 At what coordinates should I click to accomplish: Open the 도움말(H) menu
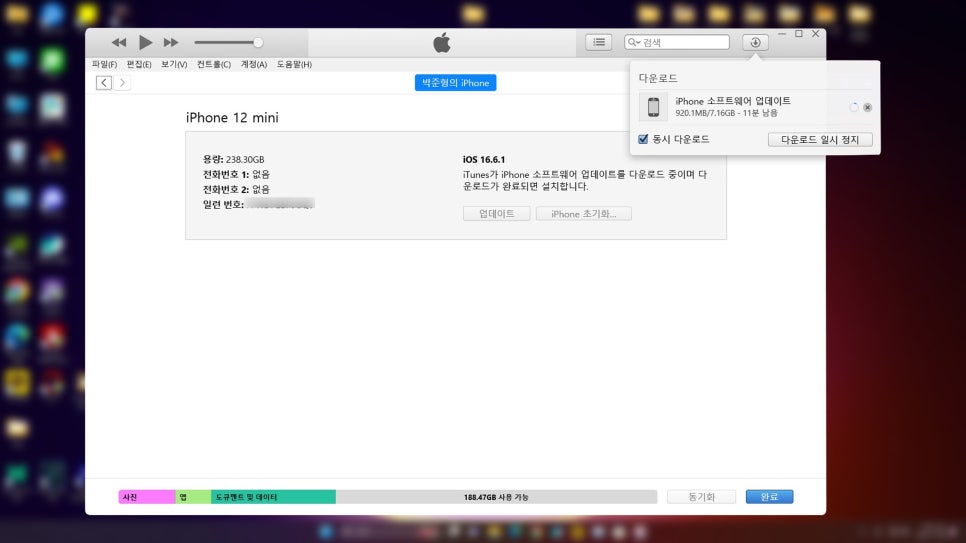pyautogui.click(x=294, y=64)
